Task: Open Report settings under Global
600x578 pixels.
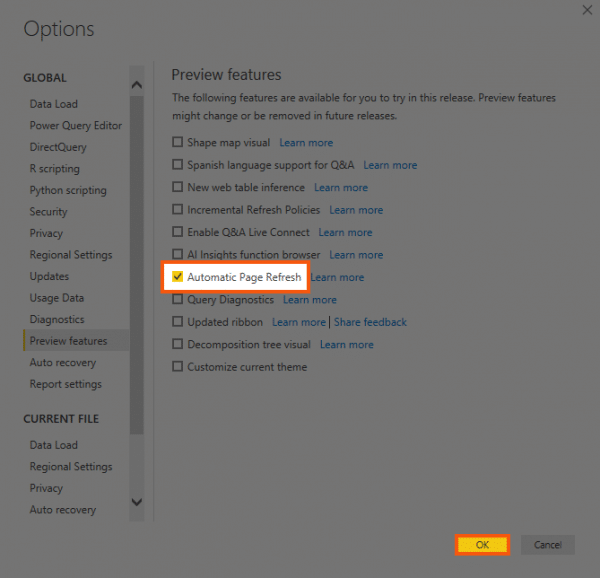Action: click(x=66, y=384)
